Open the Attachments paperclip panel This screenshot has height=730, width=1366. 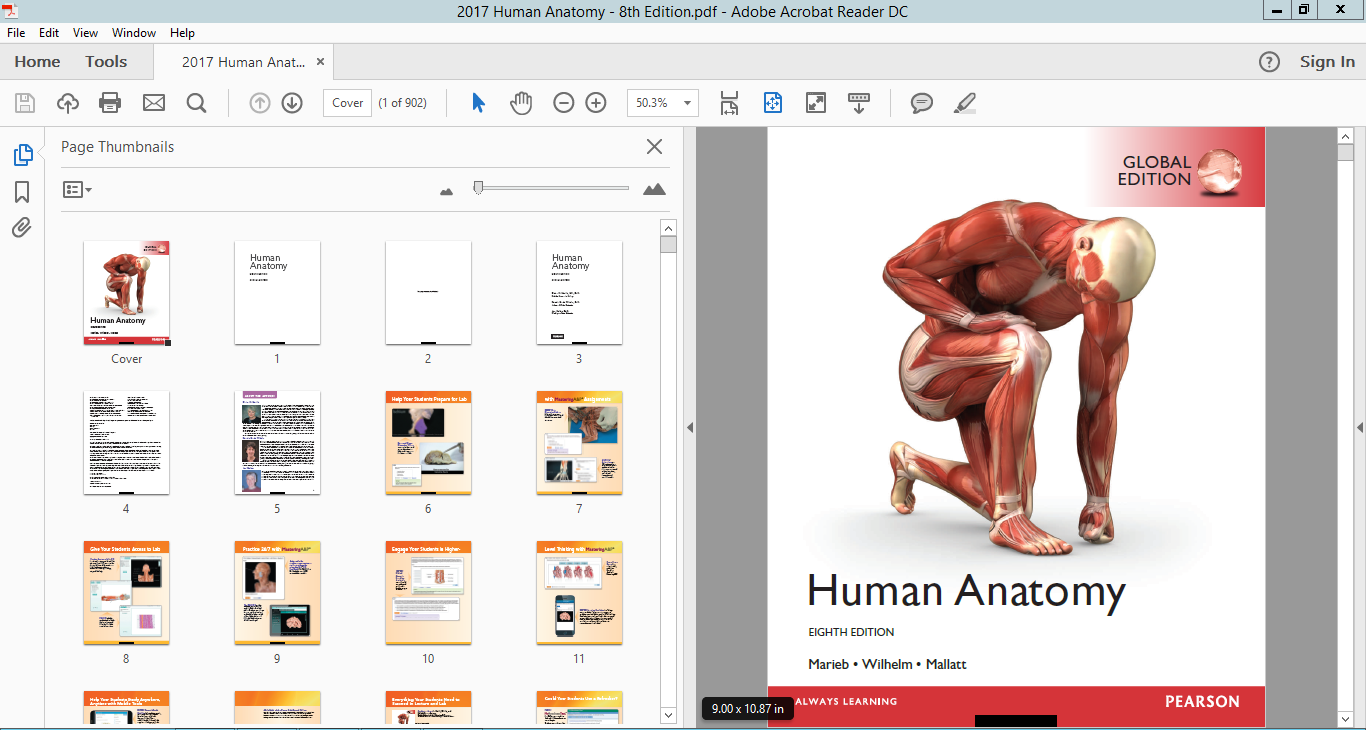22,228
